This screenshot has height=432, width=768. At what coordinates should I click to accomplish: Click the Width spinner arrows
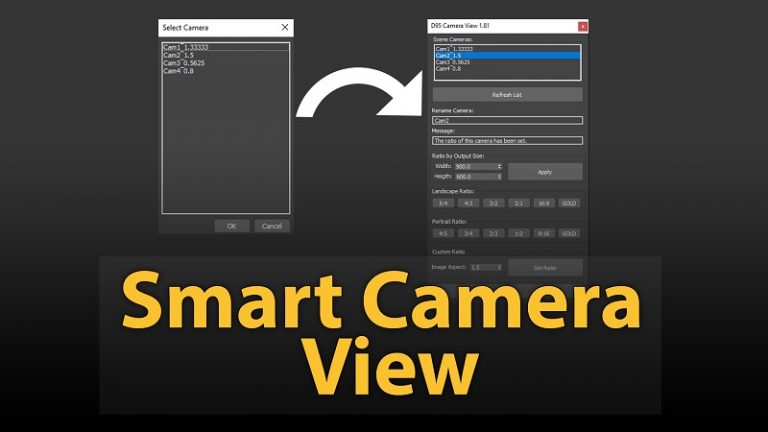499,166
